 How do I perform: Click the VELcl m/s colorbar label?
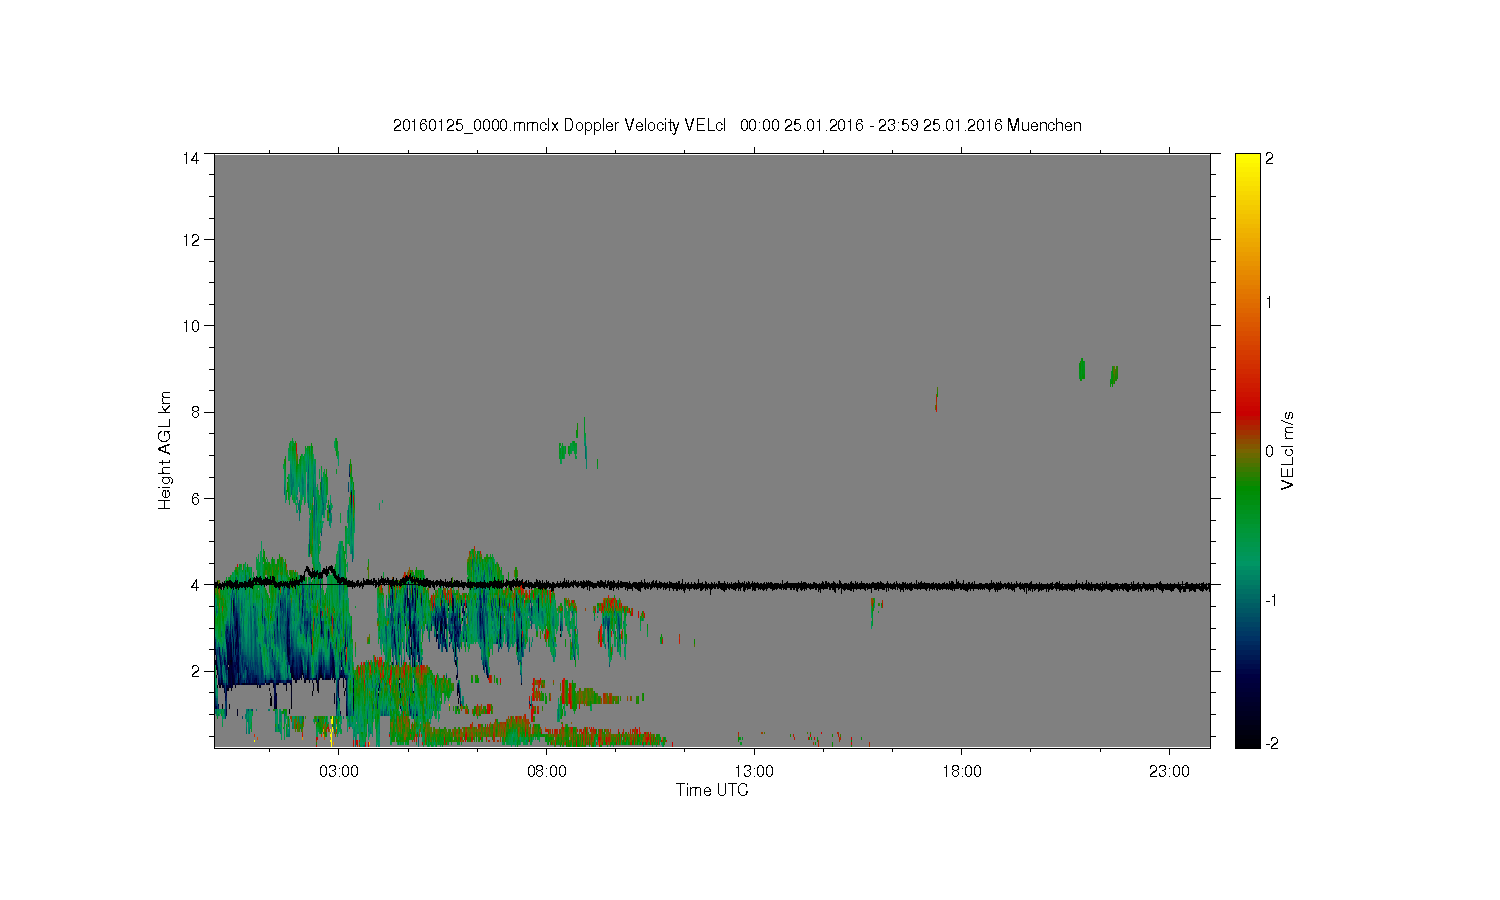pyautogui.click(x=1288, y=451)
